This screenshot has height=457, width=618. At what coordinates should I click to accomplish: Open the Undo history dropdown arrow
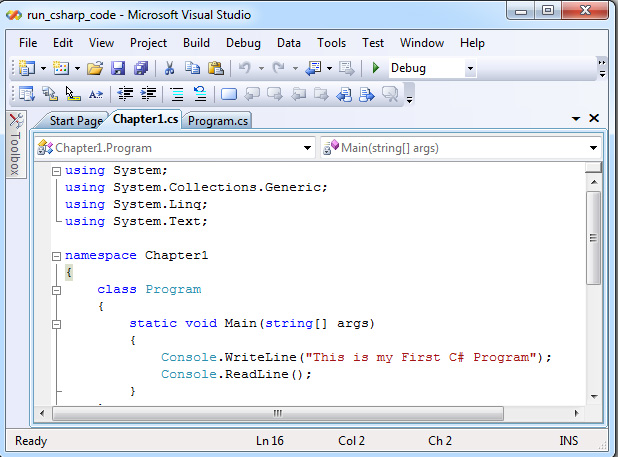click(261, 69)
